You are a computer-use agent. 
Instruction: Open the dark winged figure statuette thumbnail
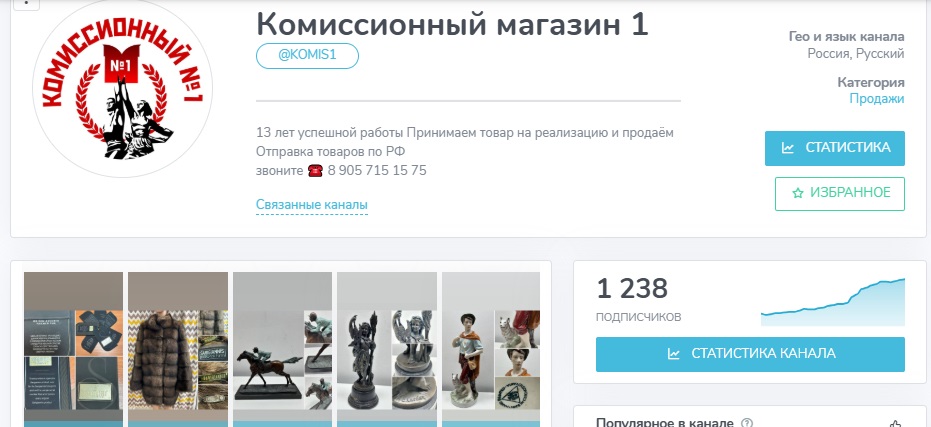point(387,349)
